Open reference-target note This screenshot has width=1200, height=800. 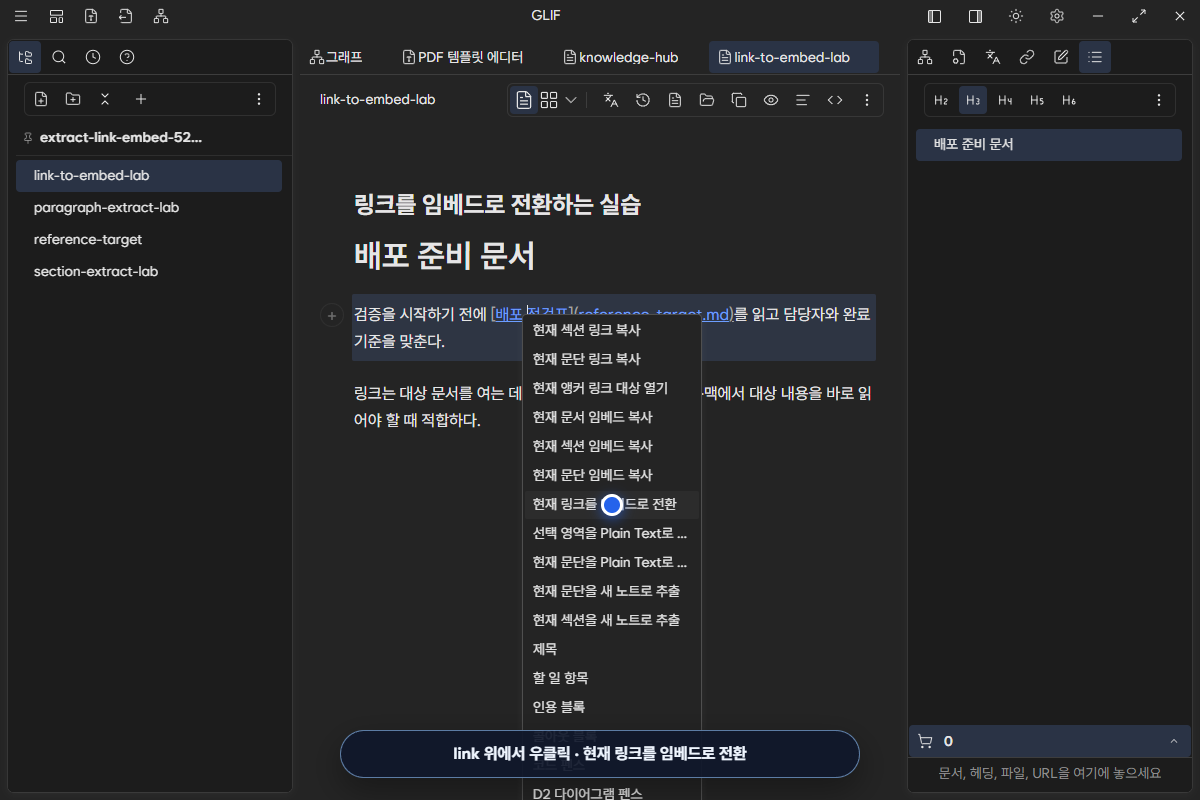click(x=149, y=239)
